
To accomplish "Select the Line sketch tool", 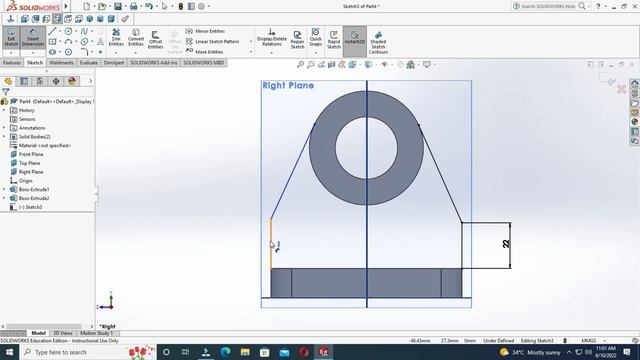I will [52, 31].
